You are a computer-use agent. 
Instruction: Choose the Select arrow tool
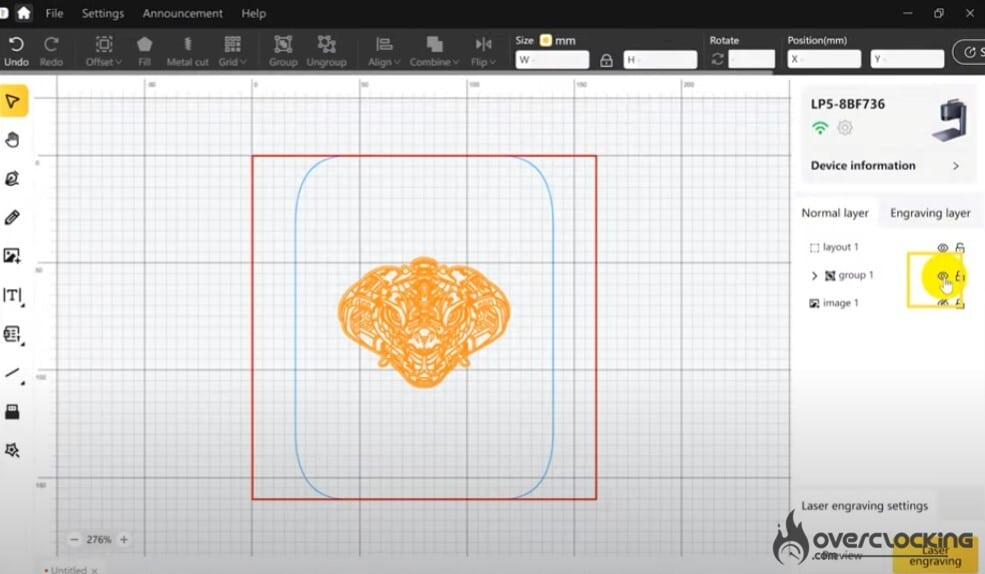tap(13, 101)
